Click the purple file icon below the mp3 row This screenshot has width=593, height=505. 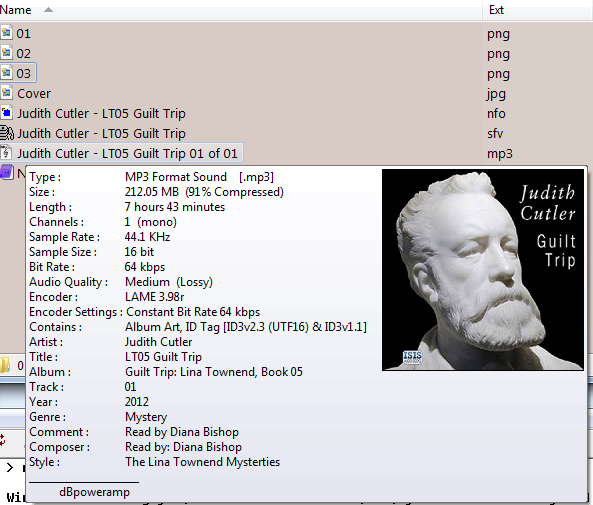tap(6, 172)
